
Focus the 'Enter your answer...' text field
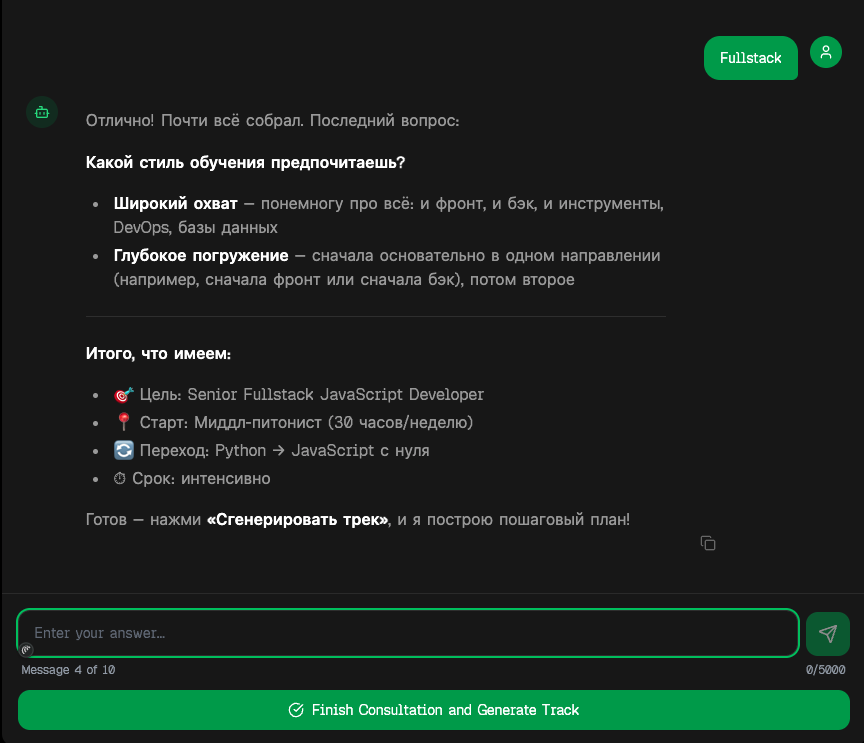(x=408, y=633)
